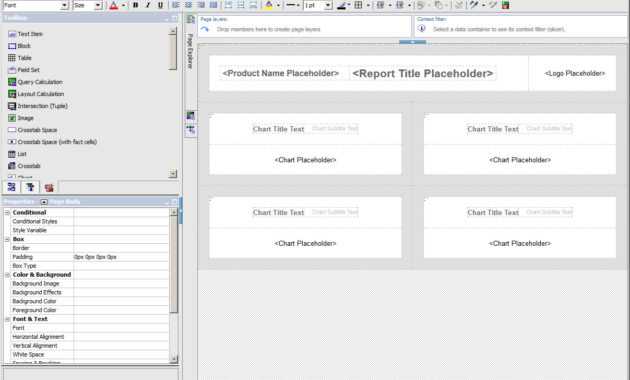
Task: Click the lower icon below Page Explorer
Action: coord(190,130)
